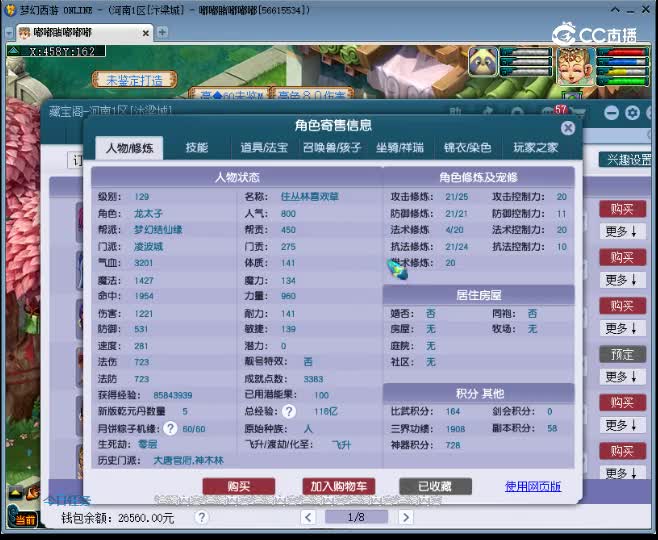Expand 更多 under the topmost listing 购买

pos(622,231)
